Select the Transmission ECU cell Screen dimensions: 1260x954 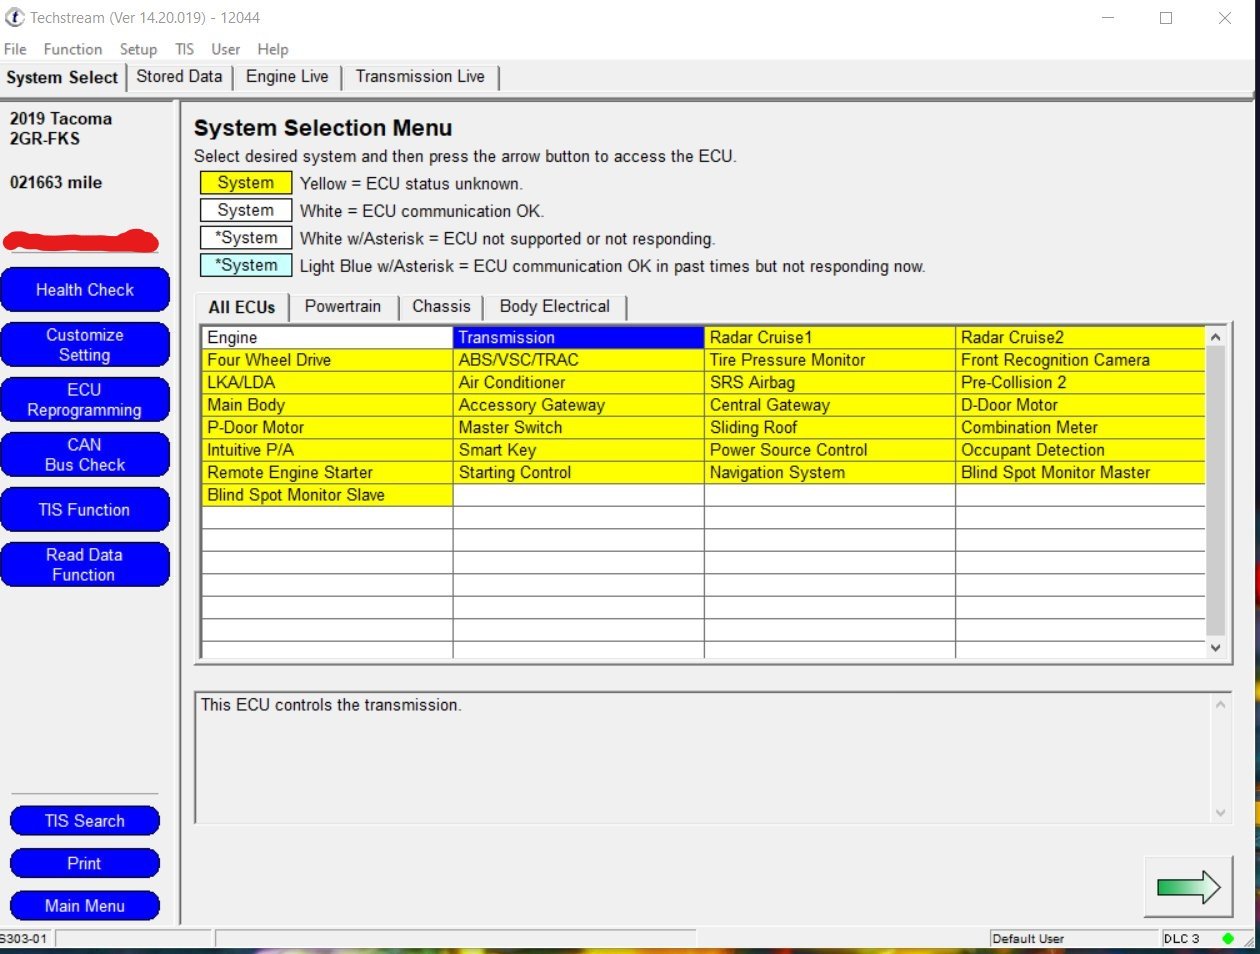point(578,338)
